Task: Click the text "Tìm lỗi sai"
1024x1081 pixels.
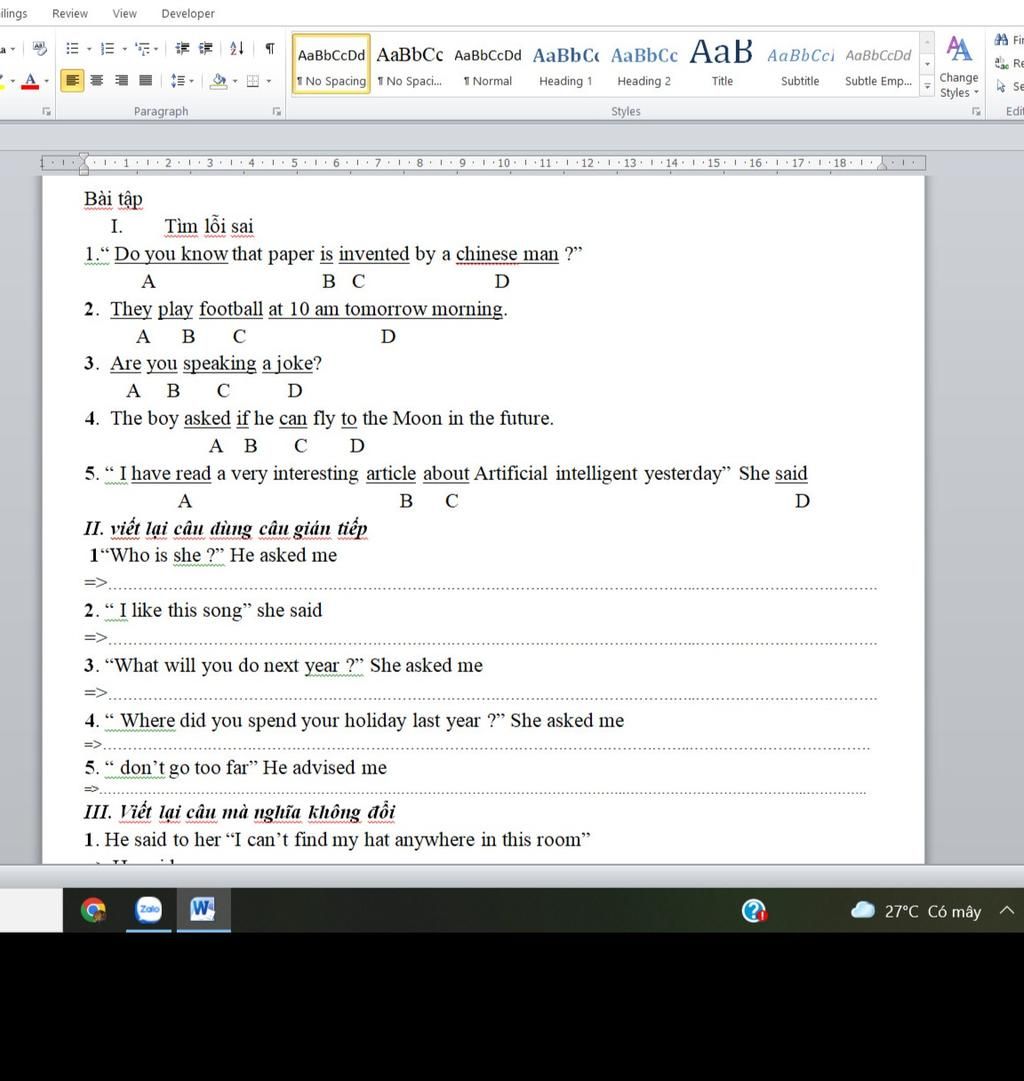Action: (209, 226)
